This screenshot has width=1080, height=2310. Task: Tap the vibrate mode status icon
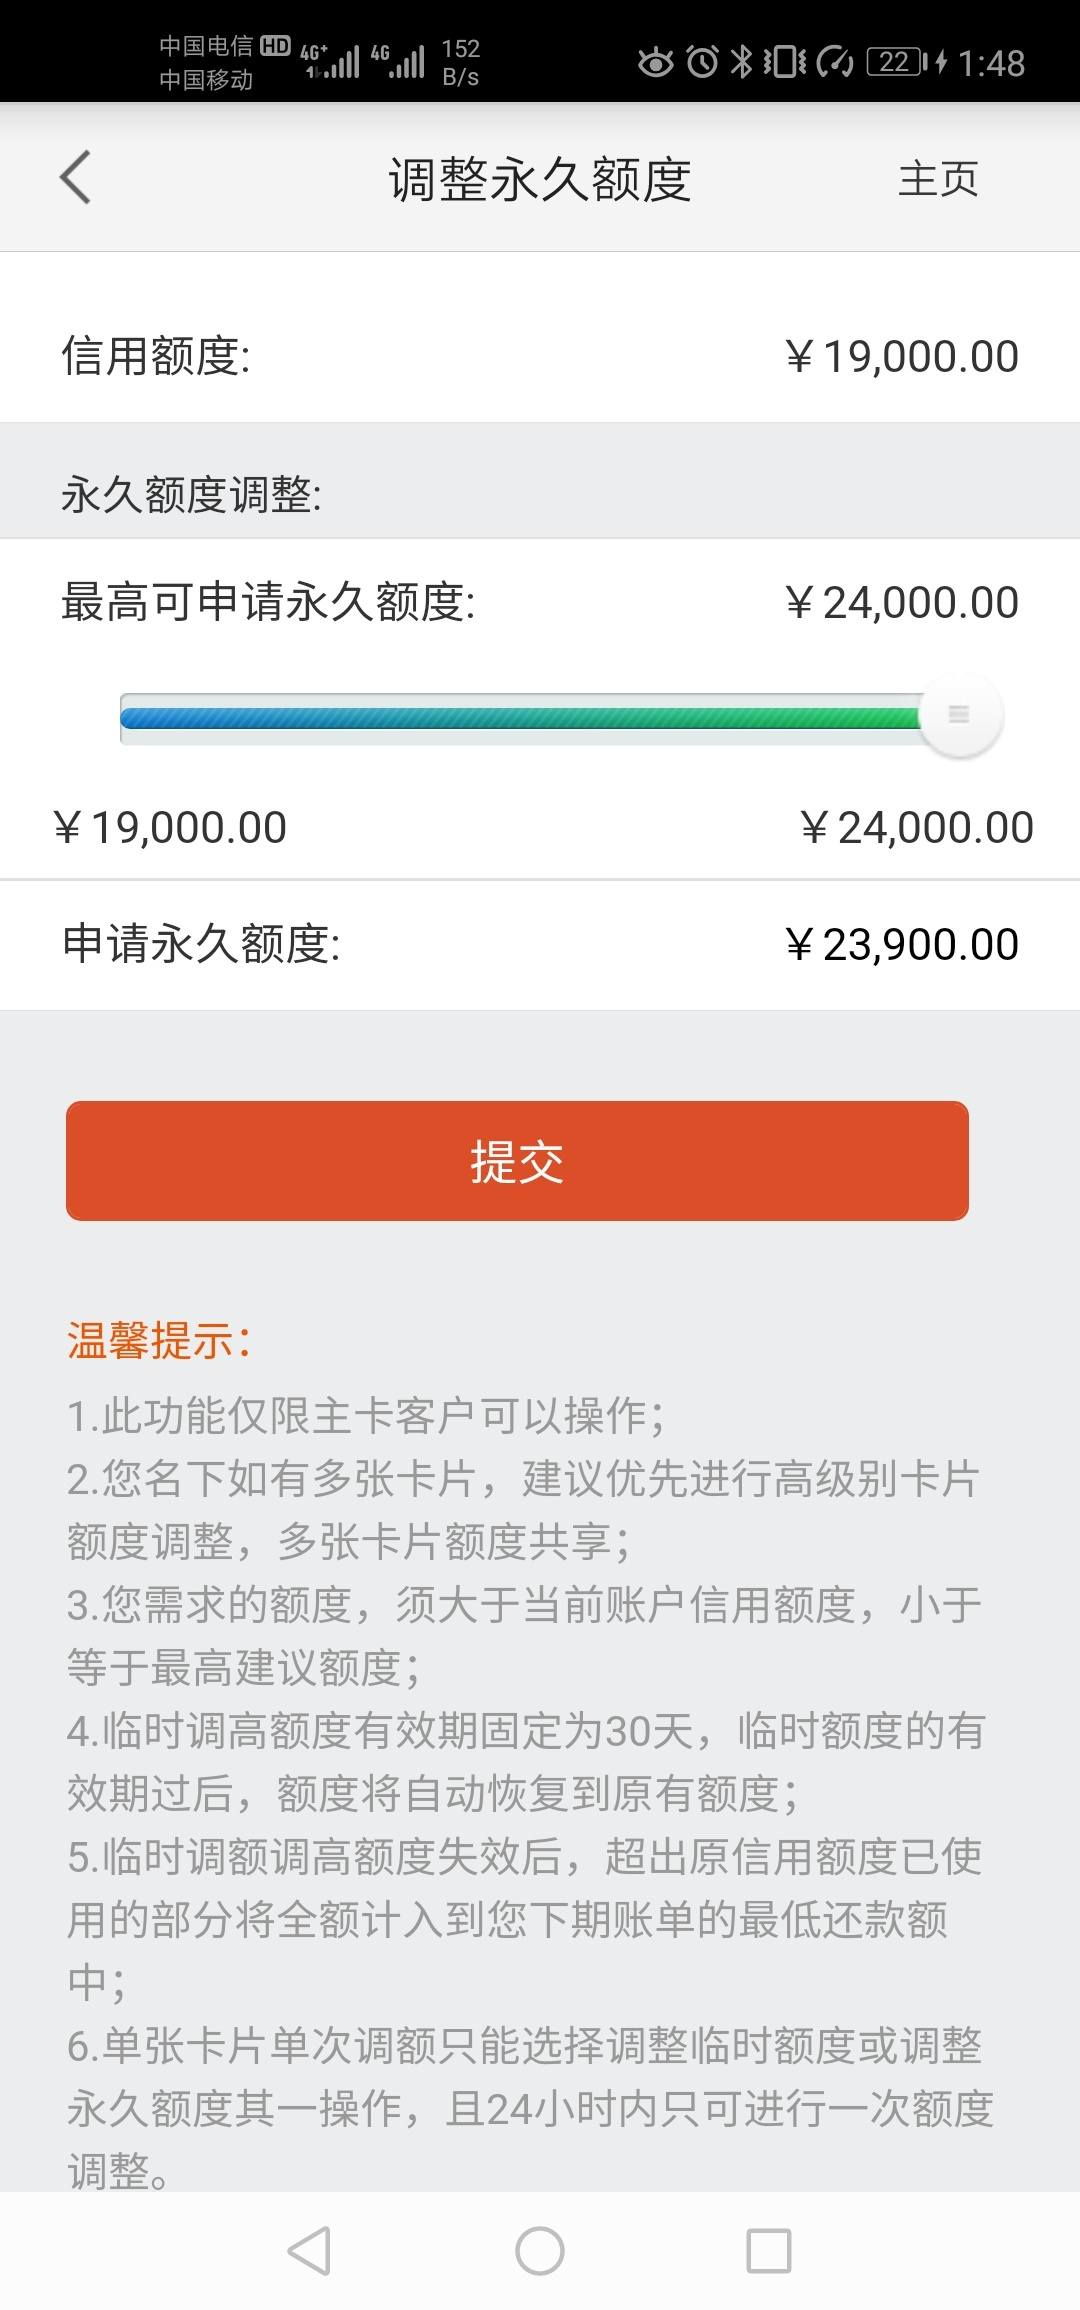point(786,62)
